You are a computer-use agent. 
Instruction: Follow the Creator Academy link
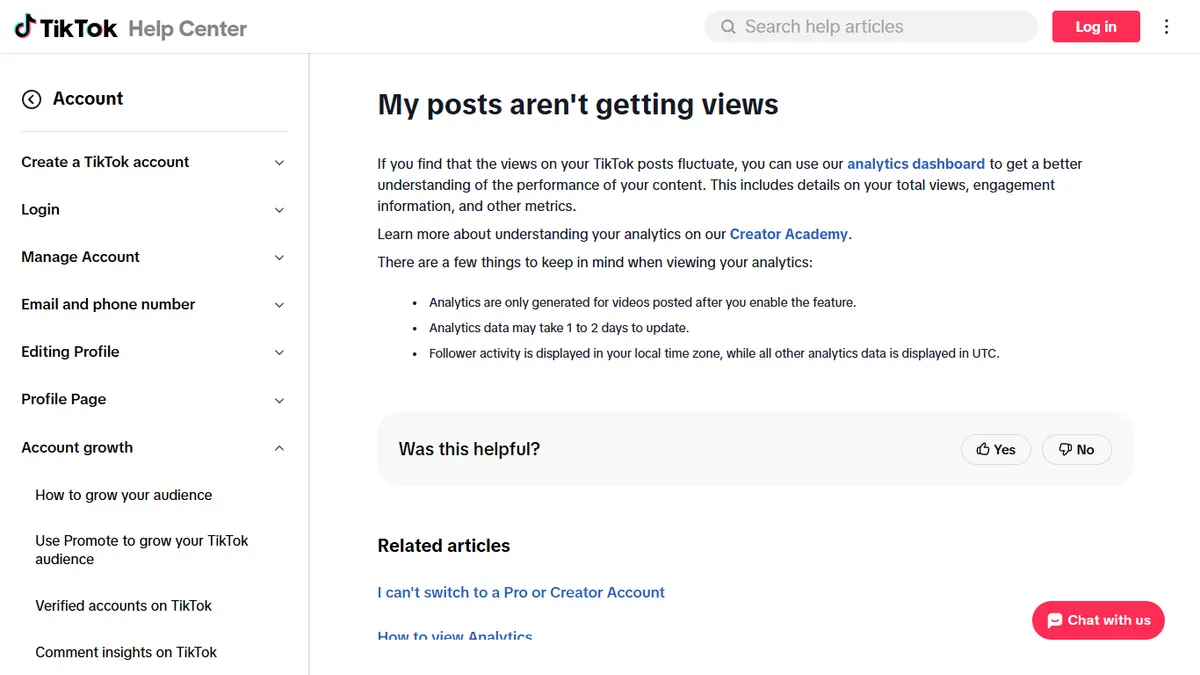(789, 234)
